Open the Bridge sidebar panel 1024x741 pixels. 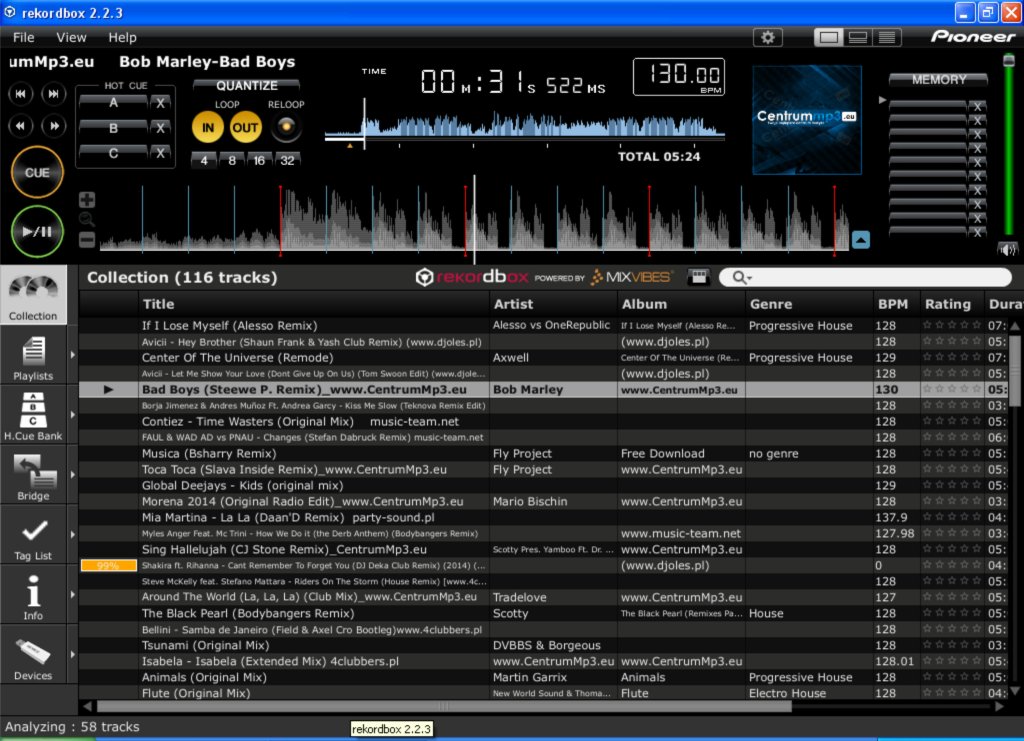33,477
